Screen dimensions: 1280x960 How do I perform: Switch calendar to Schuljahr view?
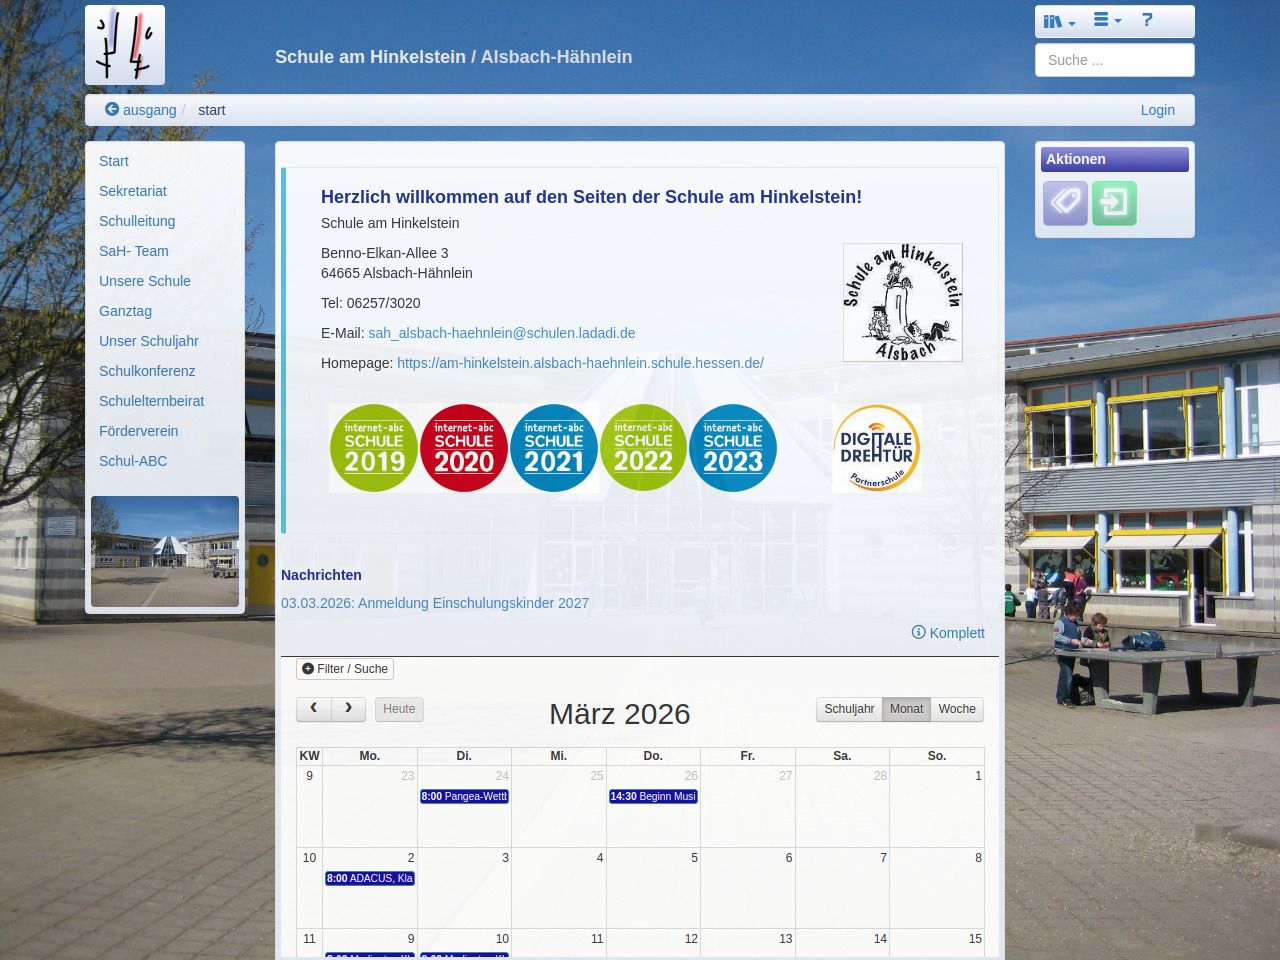pyautogui.click(x=849, y=709)
